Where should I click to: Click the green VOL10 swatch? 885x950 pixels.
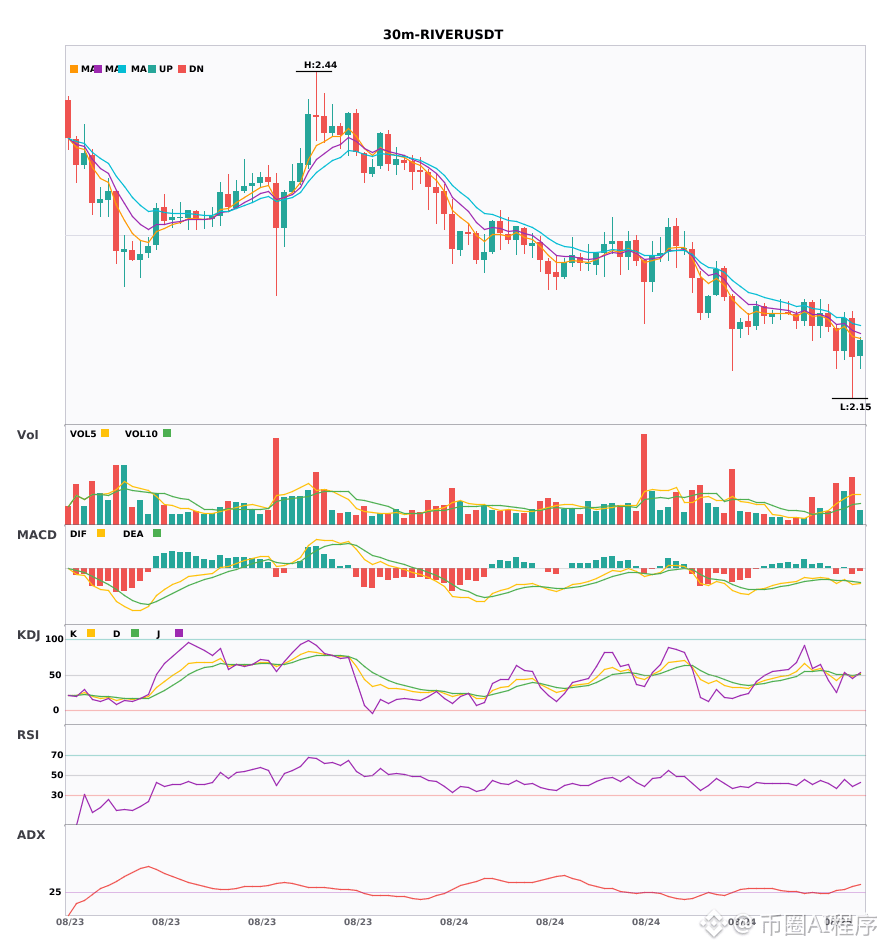tap(167, 433)
